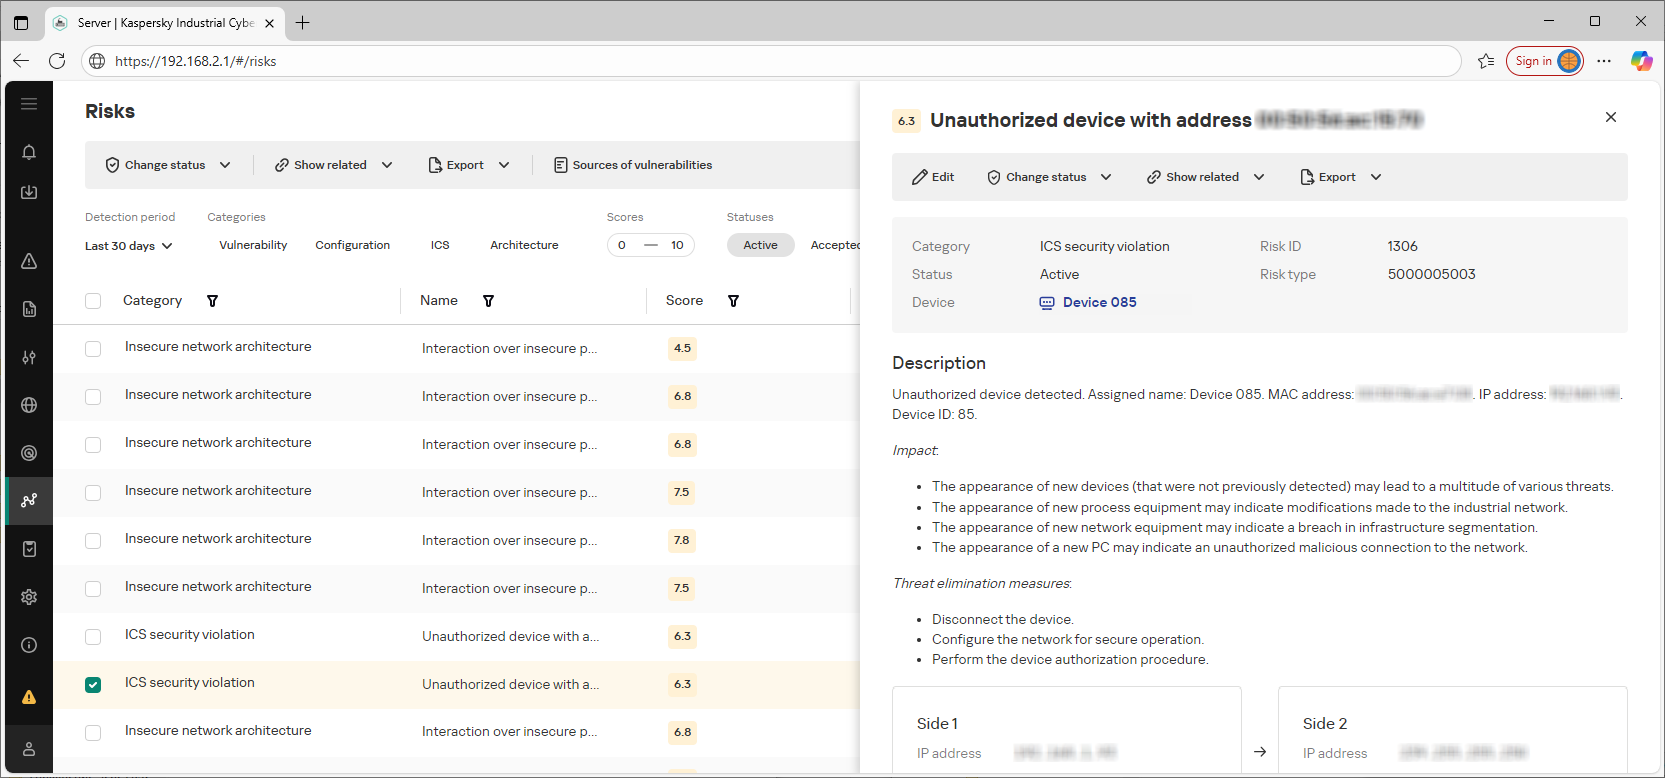This screenshot has width=1665, height=778.
Task: Expand Change status dropdown in the Risks toolbar
Action: pyautogui.click(x=168, y=165)
